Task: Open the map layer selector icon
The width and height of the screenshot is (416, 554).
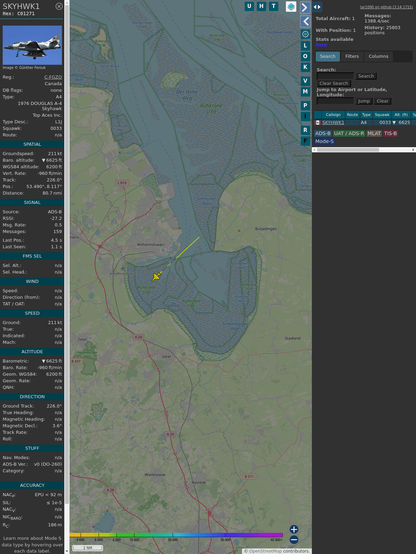Action: (x=291, y=7)
